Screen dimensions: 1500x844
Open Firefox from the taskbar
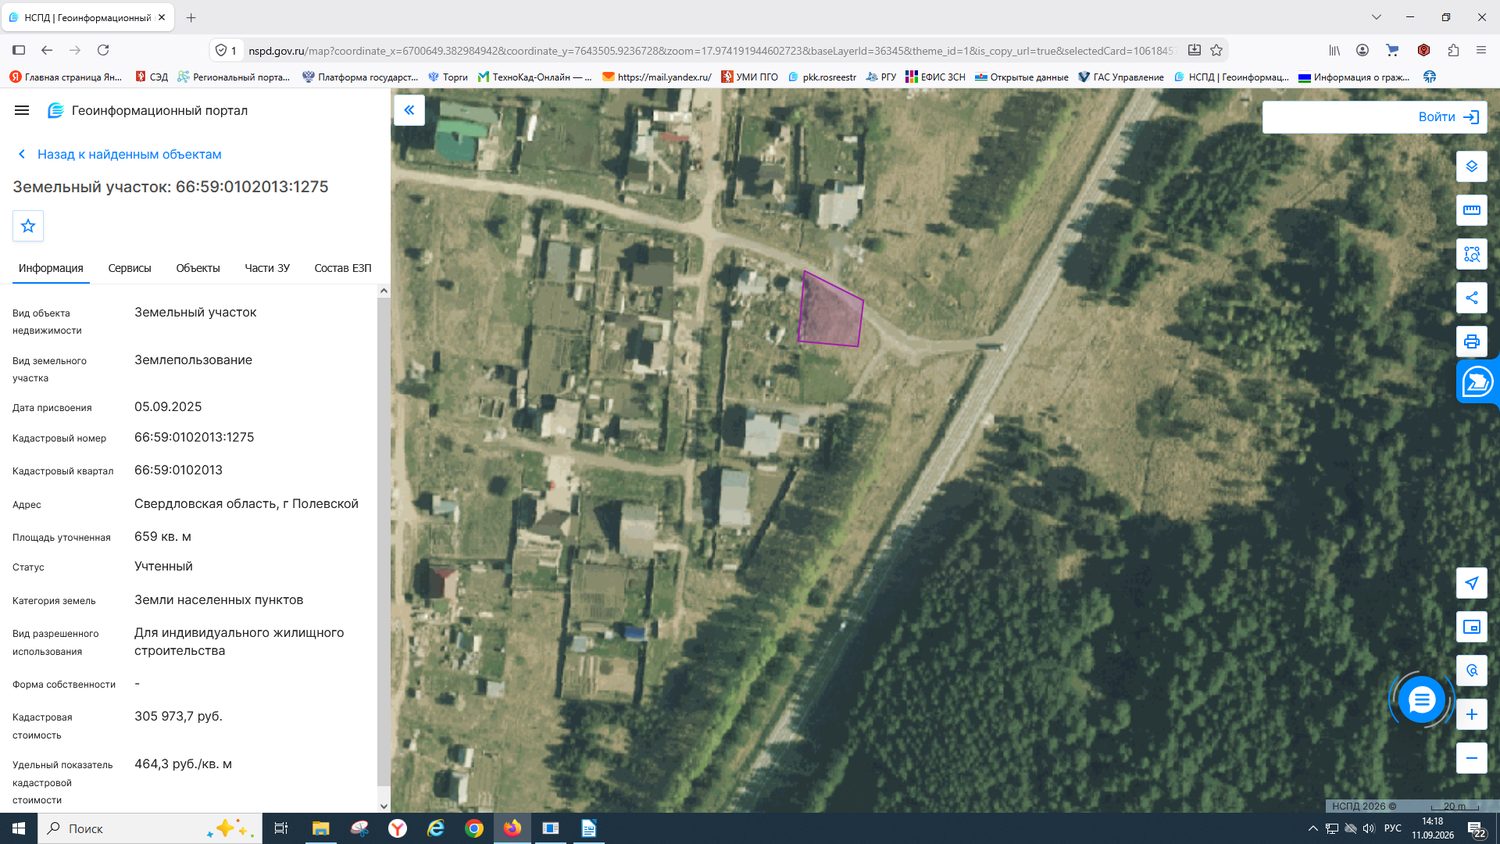tap(512, 828)
